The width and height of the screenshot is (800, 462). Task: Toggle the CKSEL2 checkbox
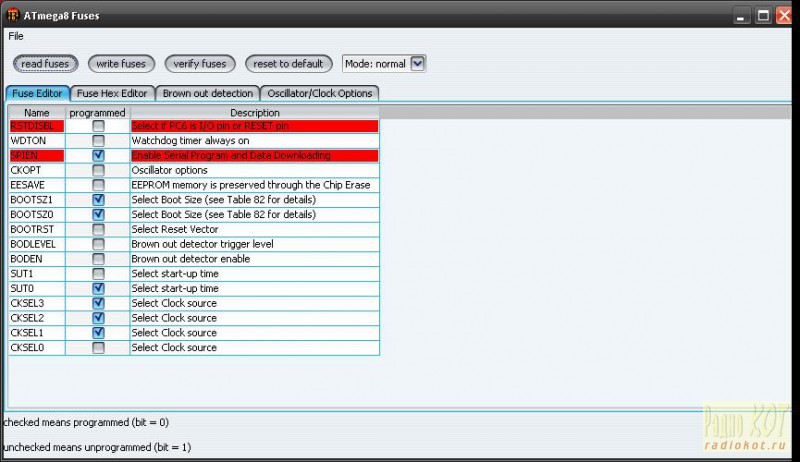click(x=98, y=318)
